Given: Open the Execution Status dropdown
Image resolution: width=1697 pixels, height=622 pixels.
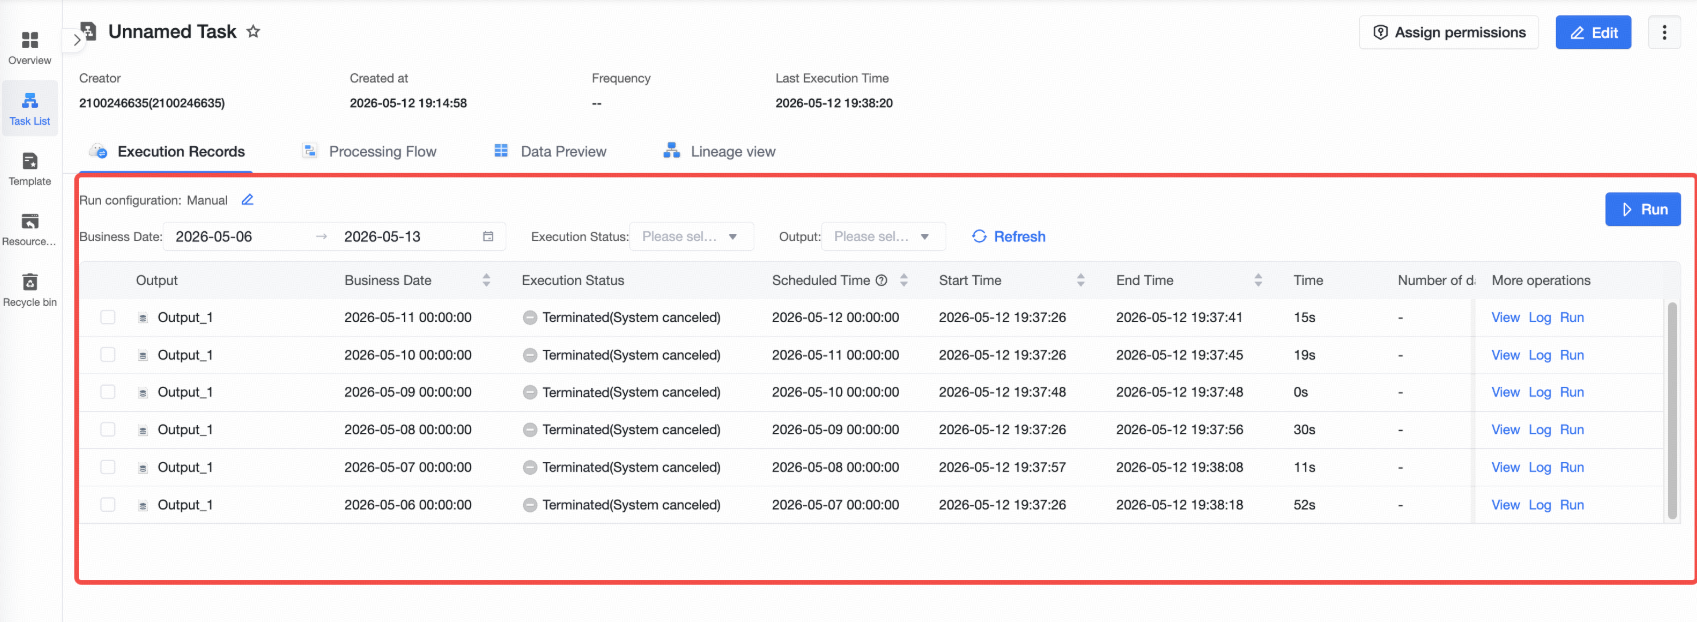Looking at the screenshot, I should tap(691, 237).
